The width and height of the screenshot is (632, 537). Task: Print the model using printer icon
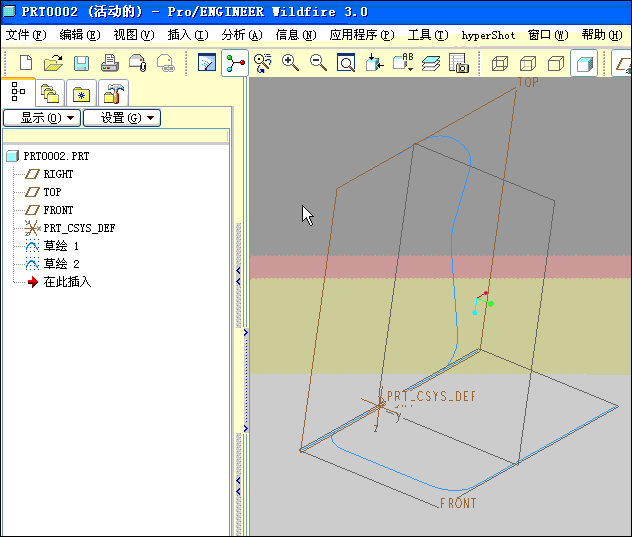click(x=109, y=63)
